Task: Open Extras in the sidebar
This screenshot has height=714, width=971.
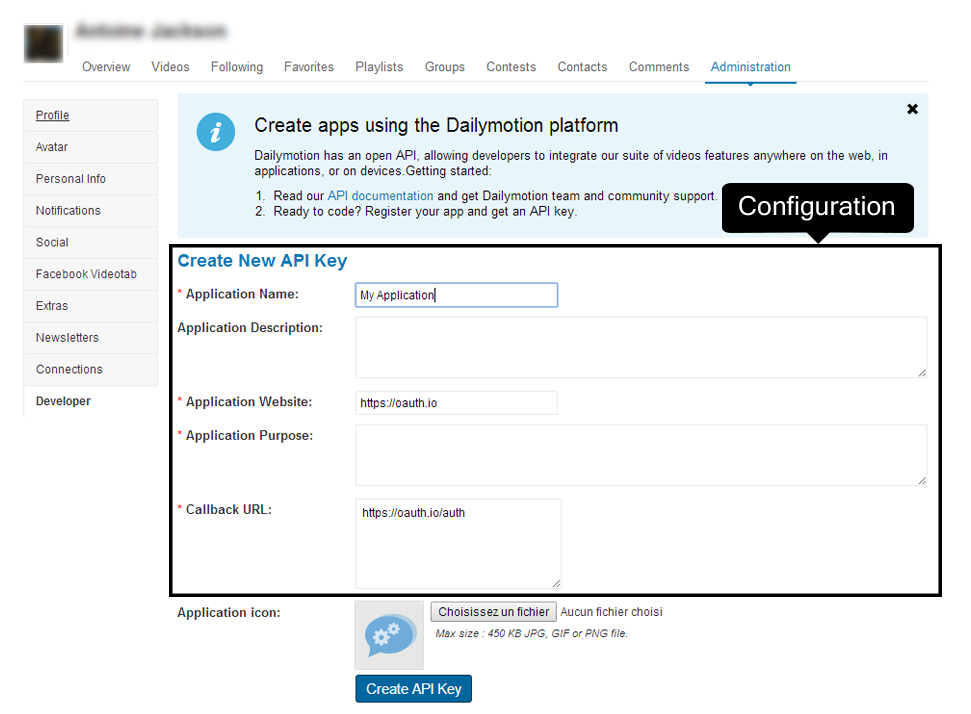Action: (x=90, y=306)
